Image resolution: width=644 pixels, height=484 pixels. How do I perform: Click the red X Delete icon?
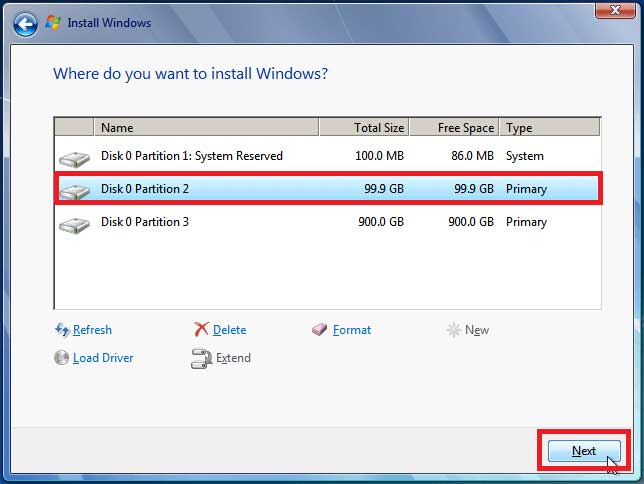click(x=201, y=330)
